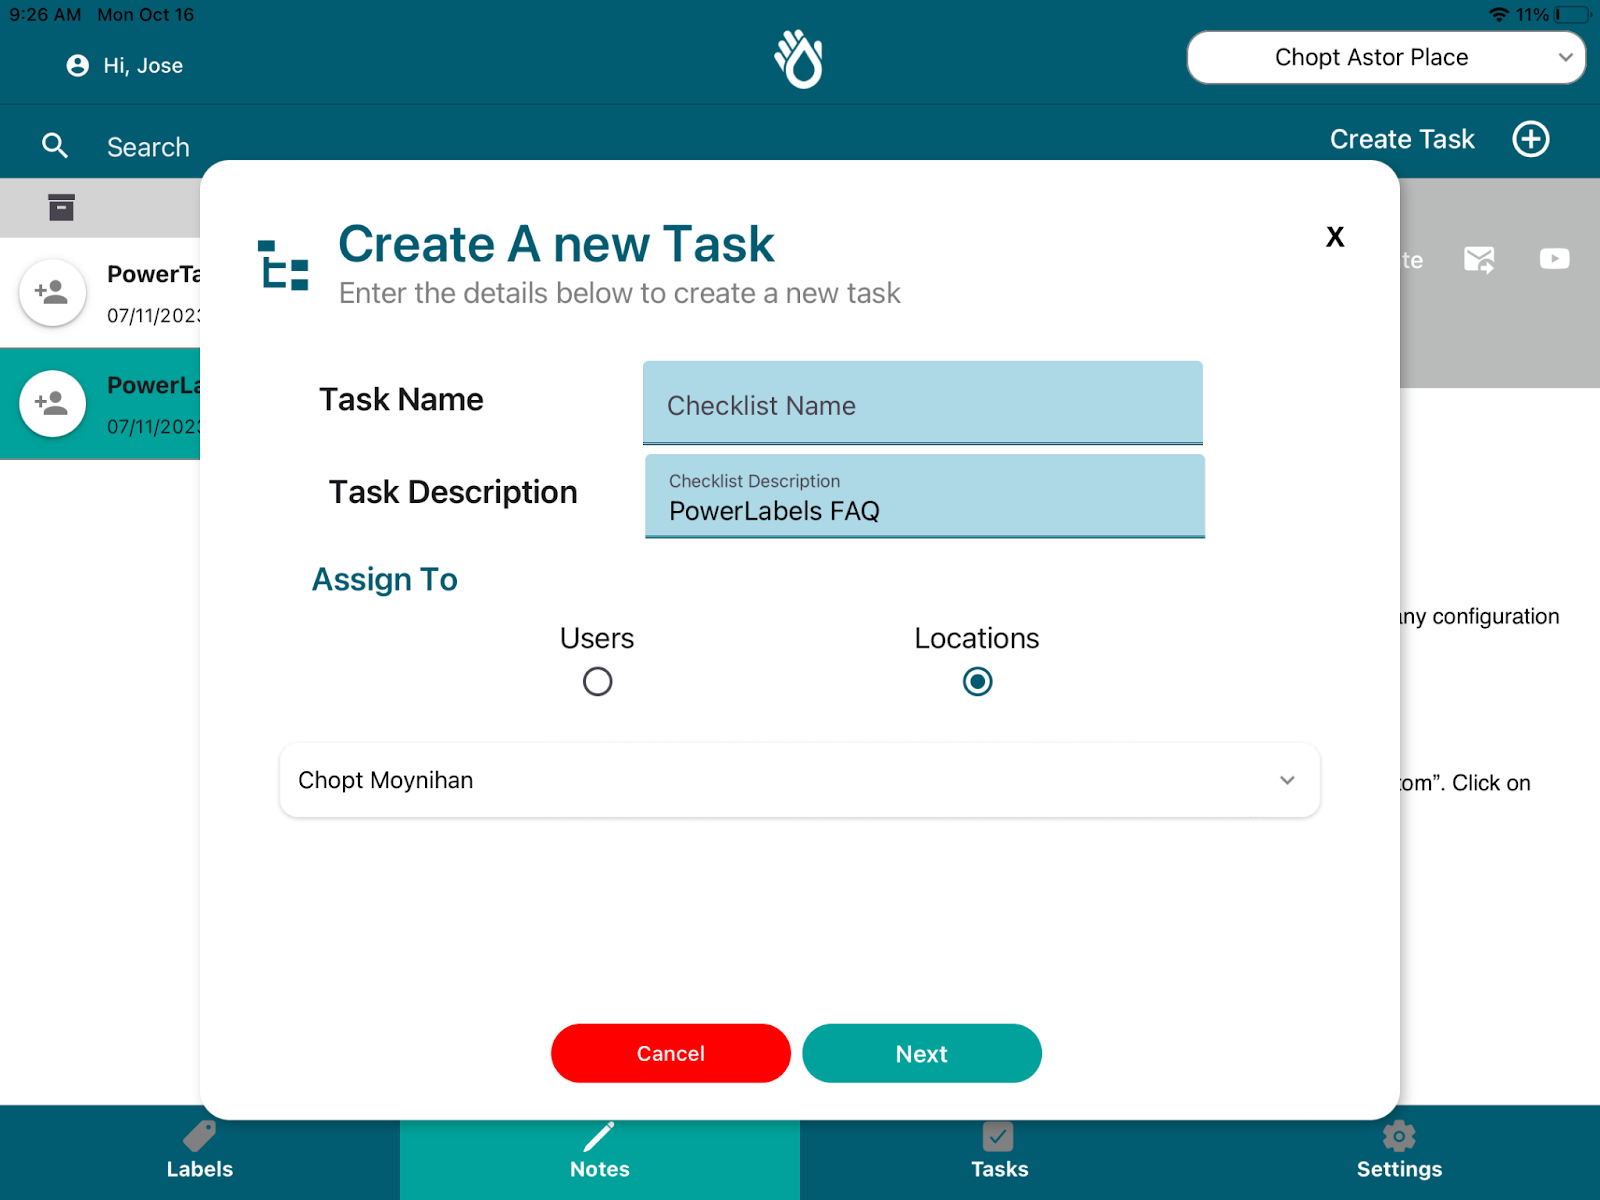Select the Users radio button
Screen dimensions: 1600x1200
[597, 682]
